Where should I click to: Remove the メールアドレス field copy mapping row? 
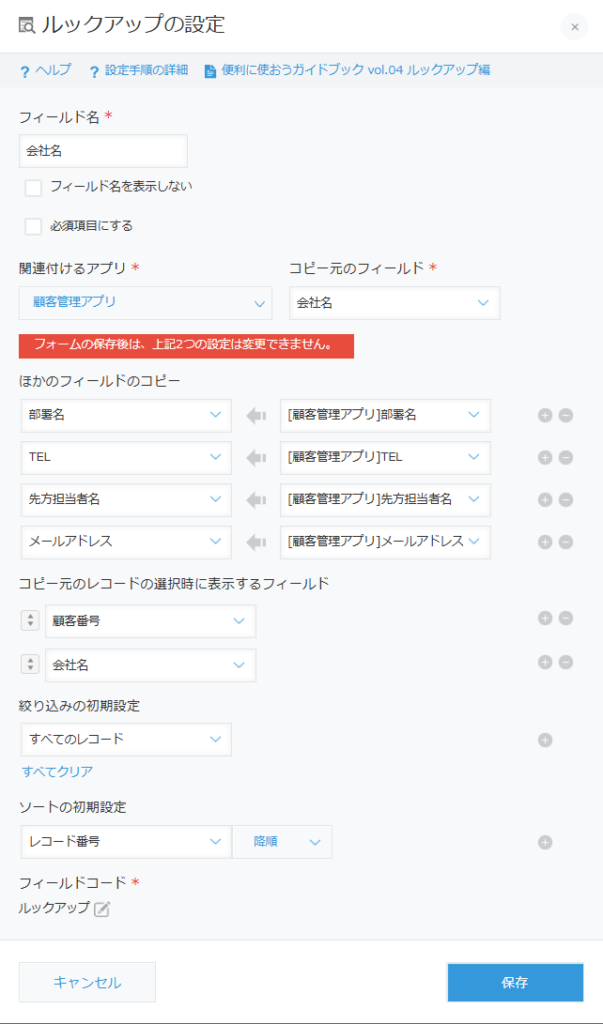(x=566, y=541)
